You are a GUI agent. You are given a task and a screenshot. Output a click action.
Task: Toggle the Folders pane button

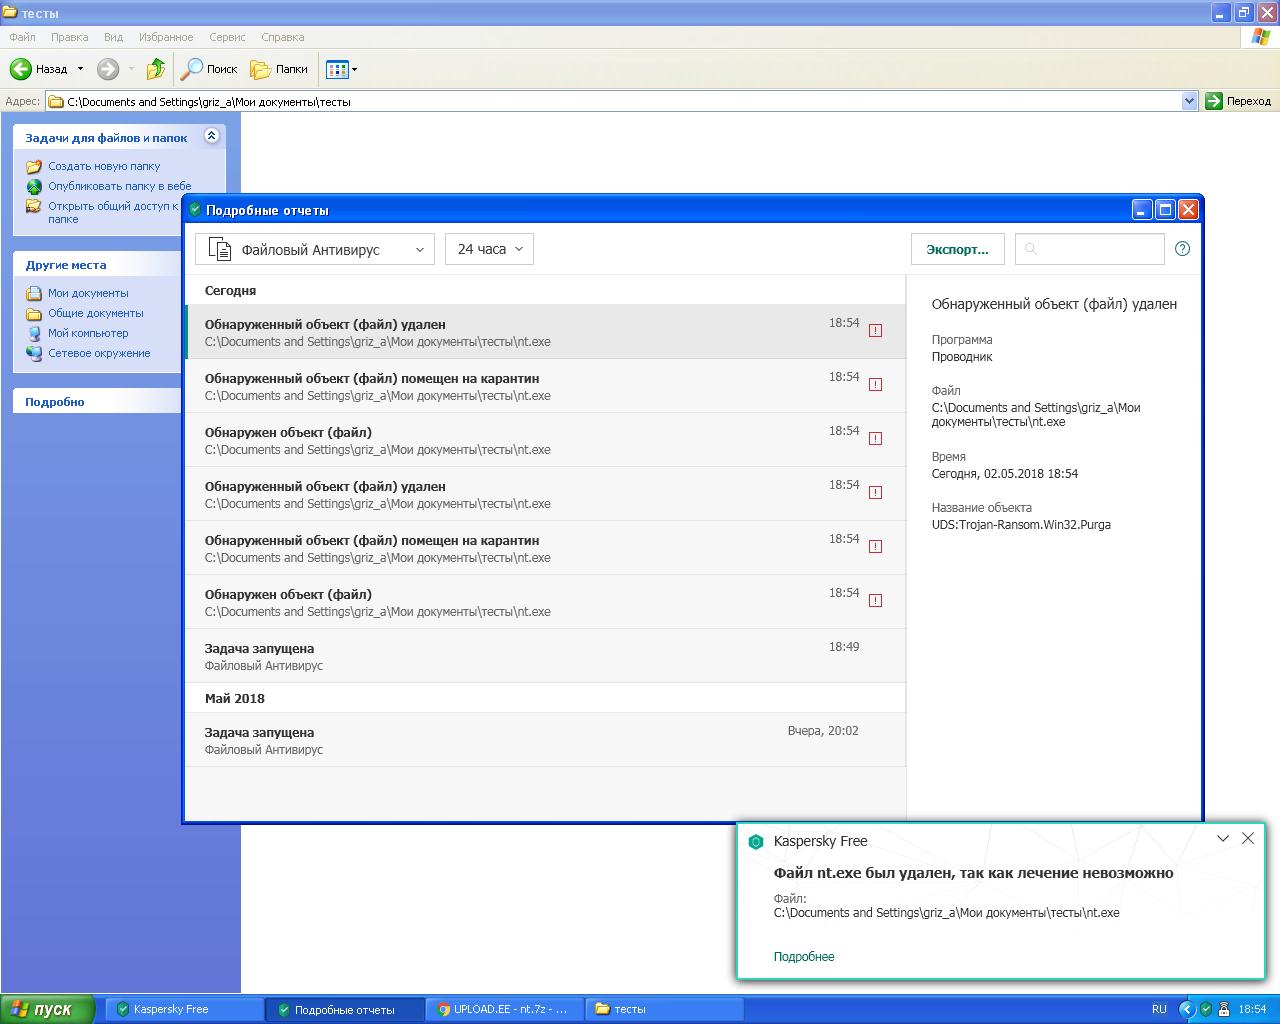point(279,69)
